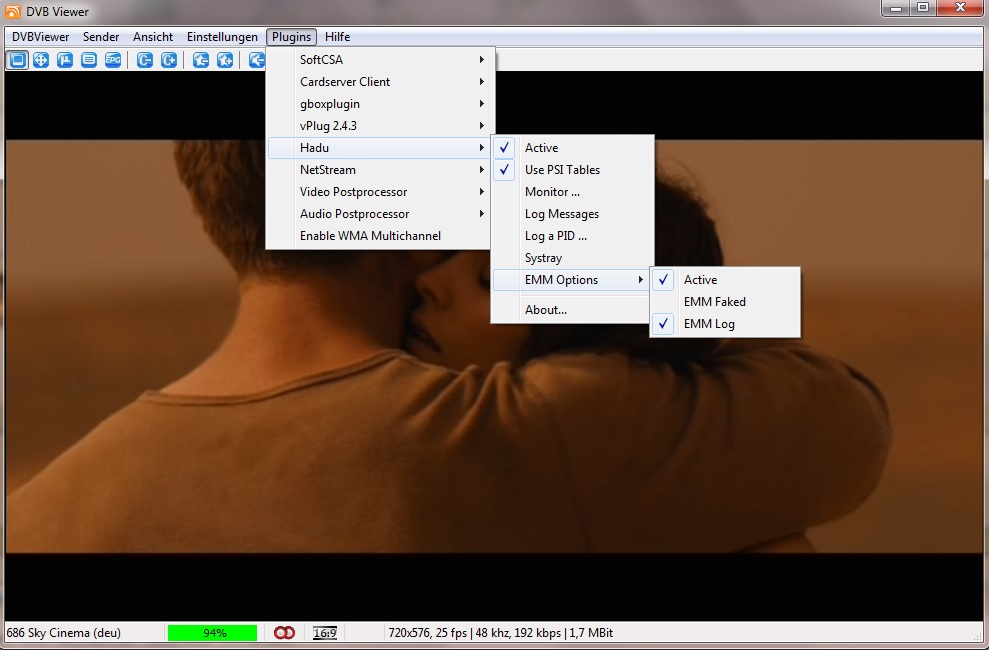Select Enable WMA Multichannel menu entry
Viewport: 989px width, 650px height.
[x=370, y=236]
